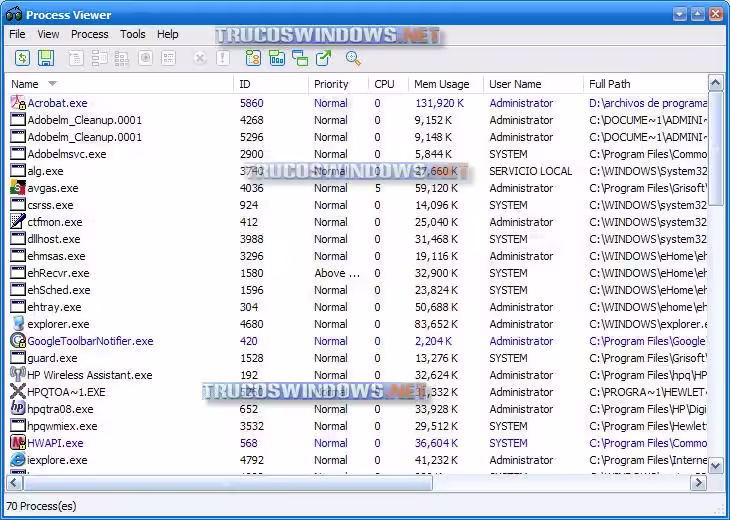730x520 pixels.
Task: Click the magnifier find toolbar icon
Action: [353, 58]
